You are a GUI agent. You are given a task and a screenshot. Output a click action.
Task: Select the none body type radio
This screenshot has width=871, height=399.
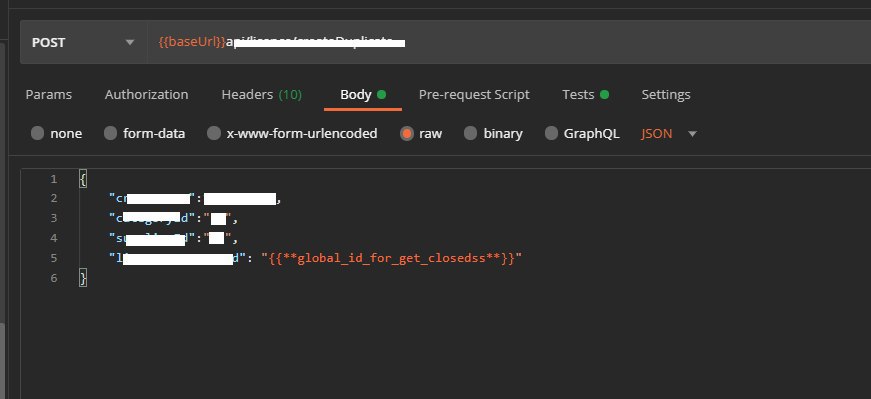click(x=37, y=133)
